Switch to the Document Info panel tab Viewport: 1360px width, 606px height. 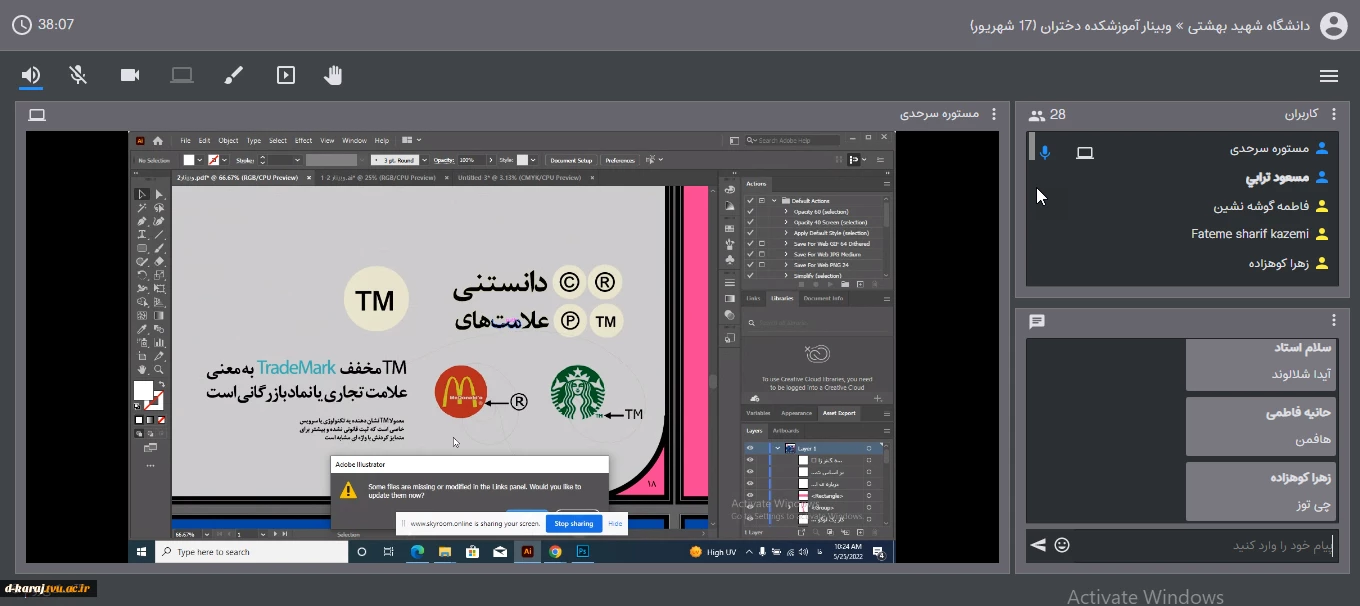[823, 298]
